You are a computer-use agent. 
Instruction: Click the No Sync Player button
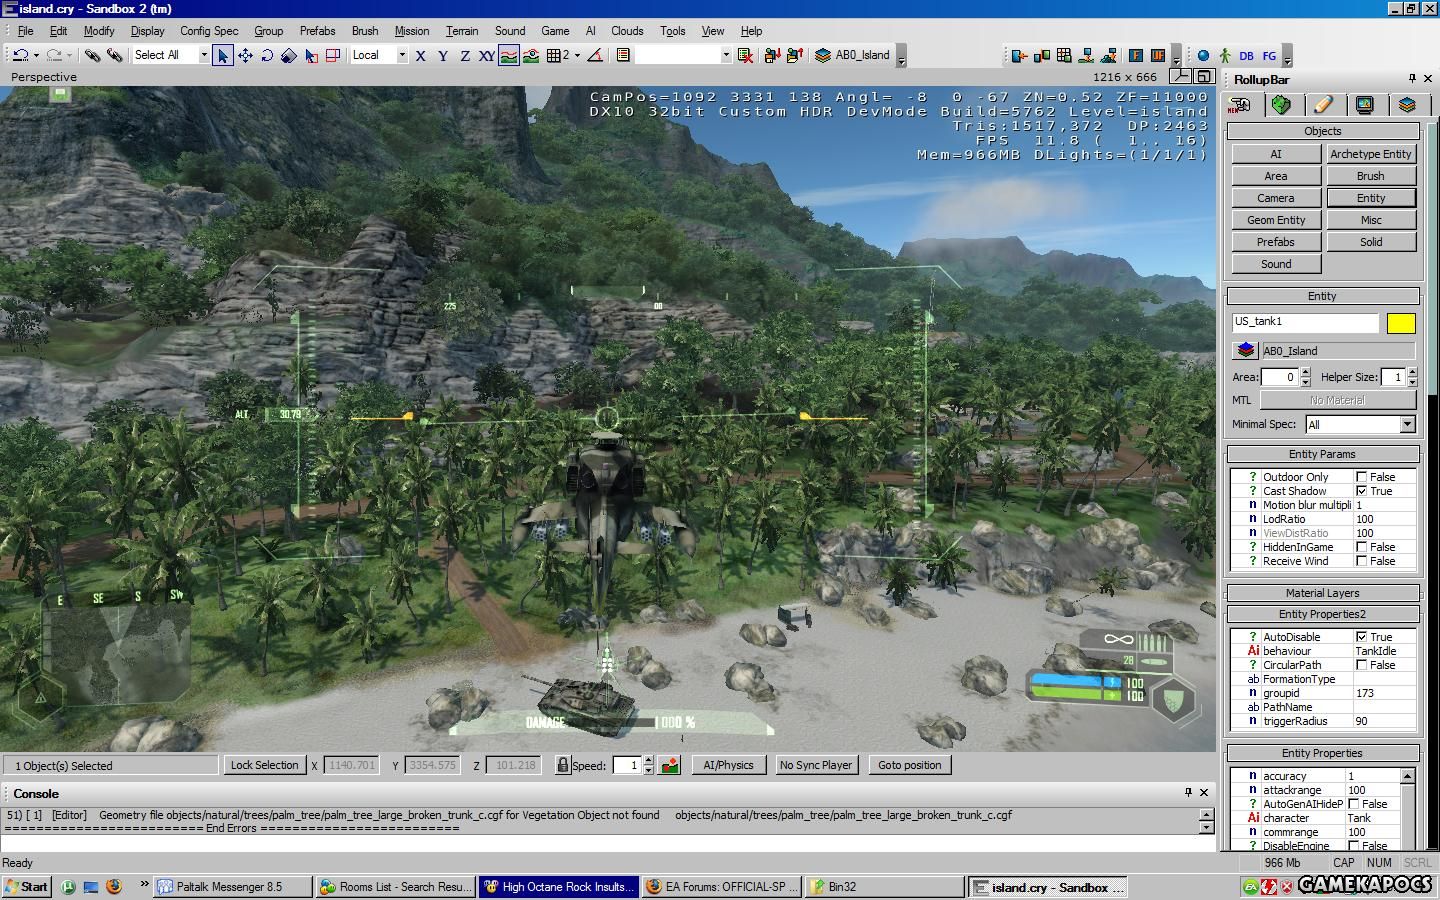[x=816, y=765]
